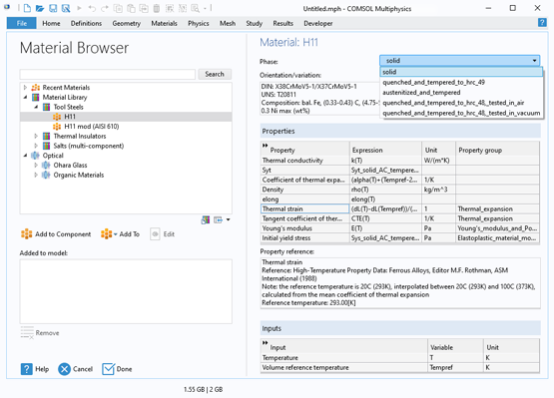Click the Help button at the bottom
The image size is (554, 398).
[x=35, y=369]
